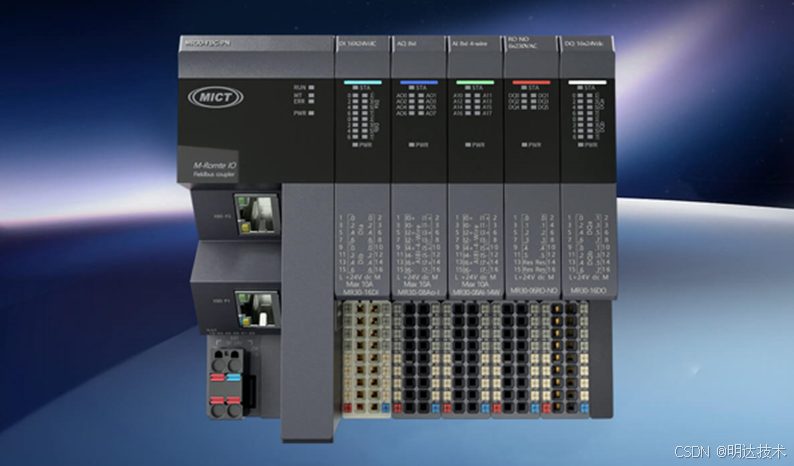Select the cyan color bar on DI module
794x466 pixels.
point(363,82)
